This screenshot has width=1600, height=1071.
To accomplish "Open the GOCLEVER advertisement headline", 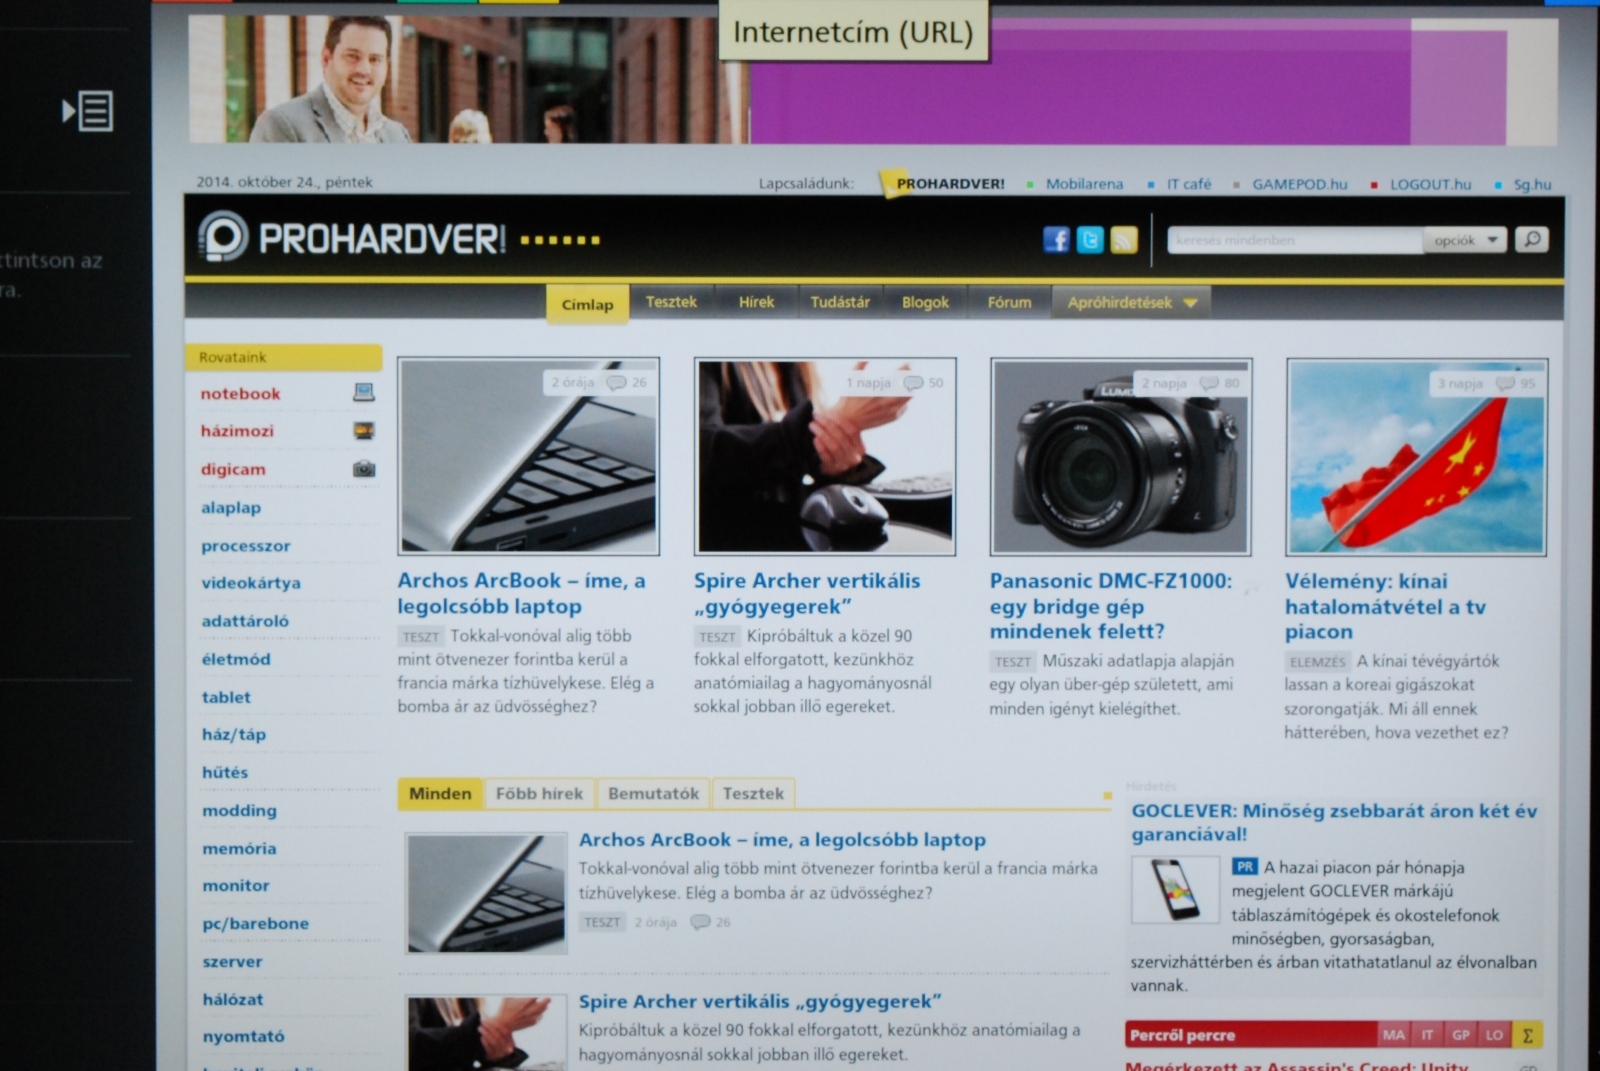I will [1334, 822].
